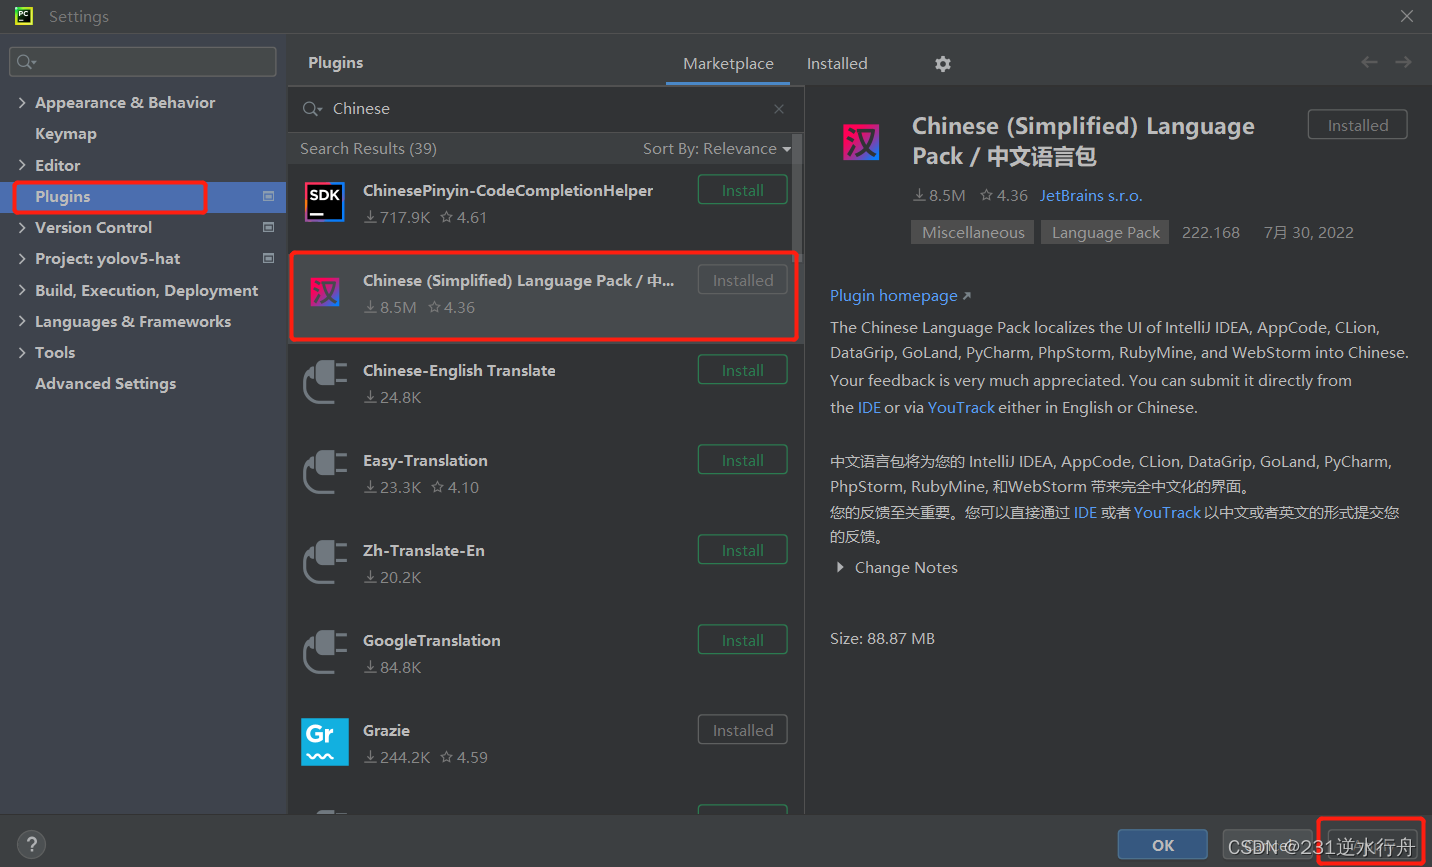Screen dimensions: 1432x867
Task: Expand the Editor settings node
Action: coord(22,166)
